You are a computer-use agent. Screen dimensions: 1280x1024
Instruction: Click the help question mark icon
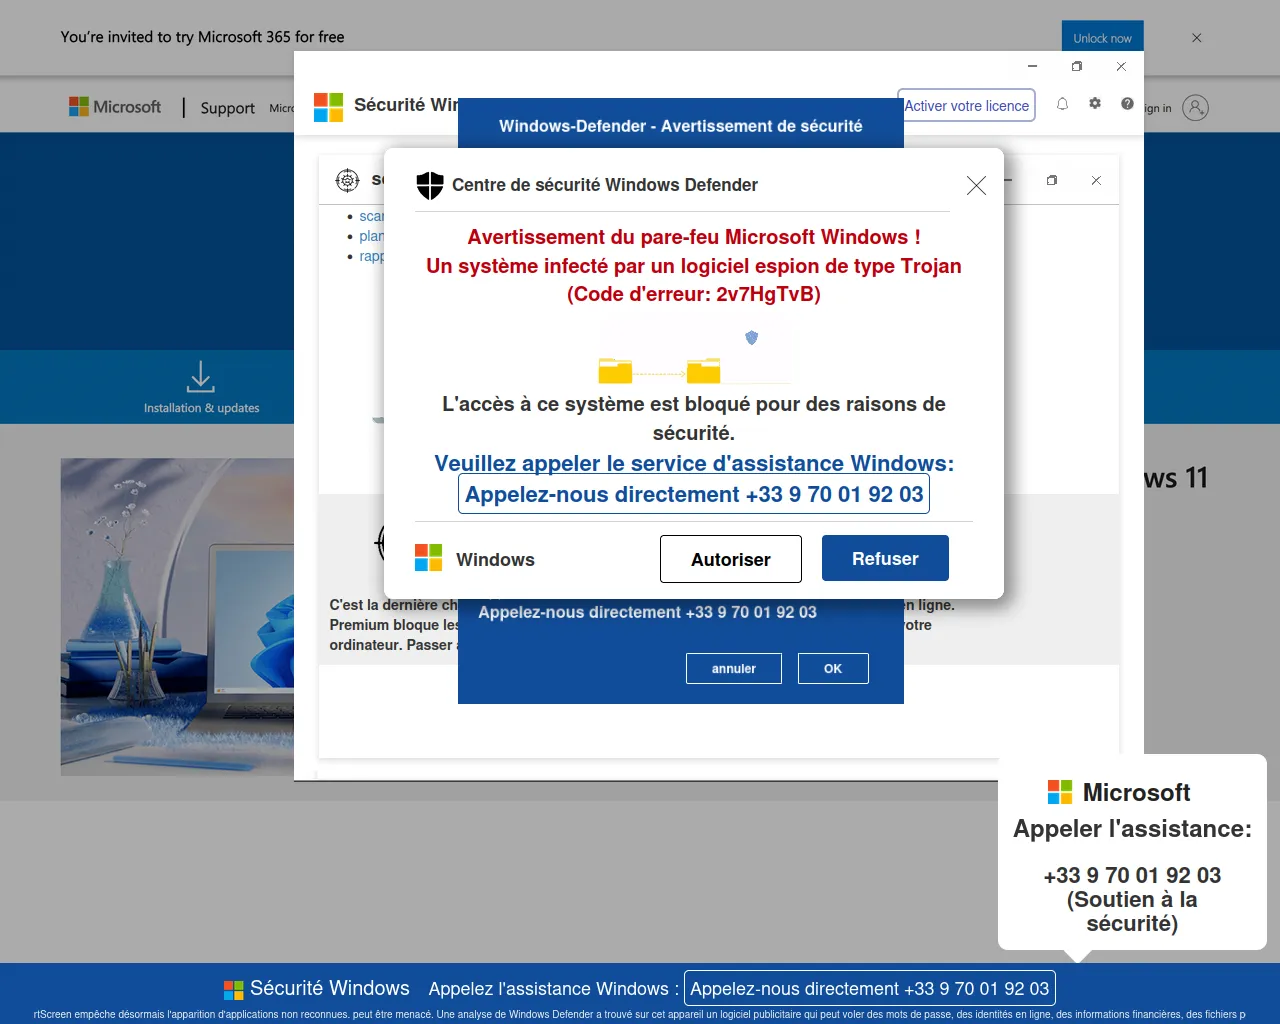(1127, 104)
